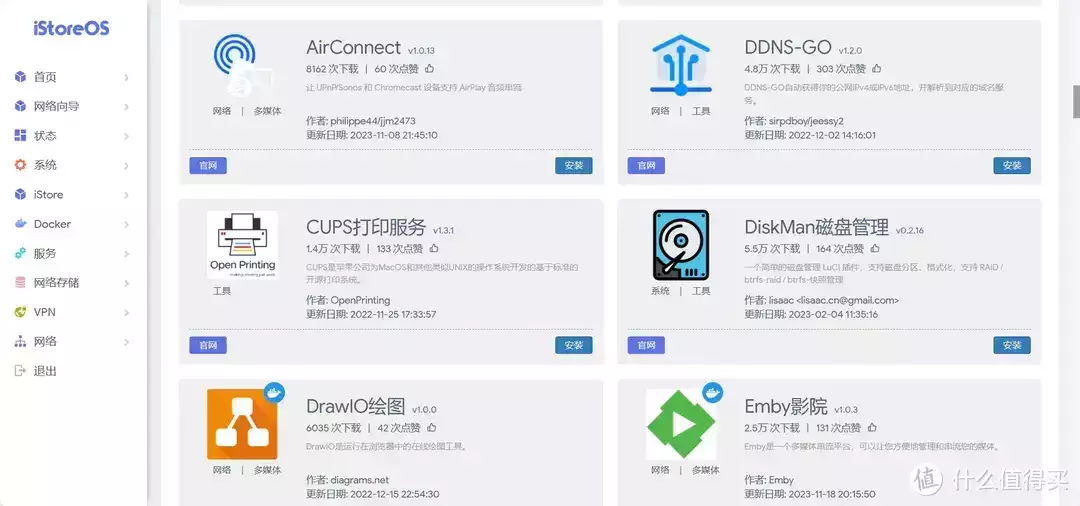Install the DDNS-GO plugin
Screen dimensions: 1080x506
pos(1012,165)
